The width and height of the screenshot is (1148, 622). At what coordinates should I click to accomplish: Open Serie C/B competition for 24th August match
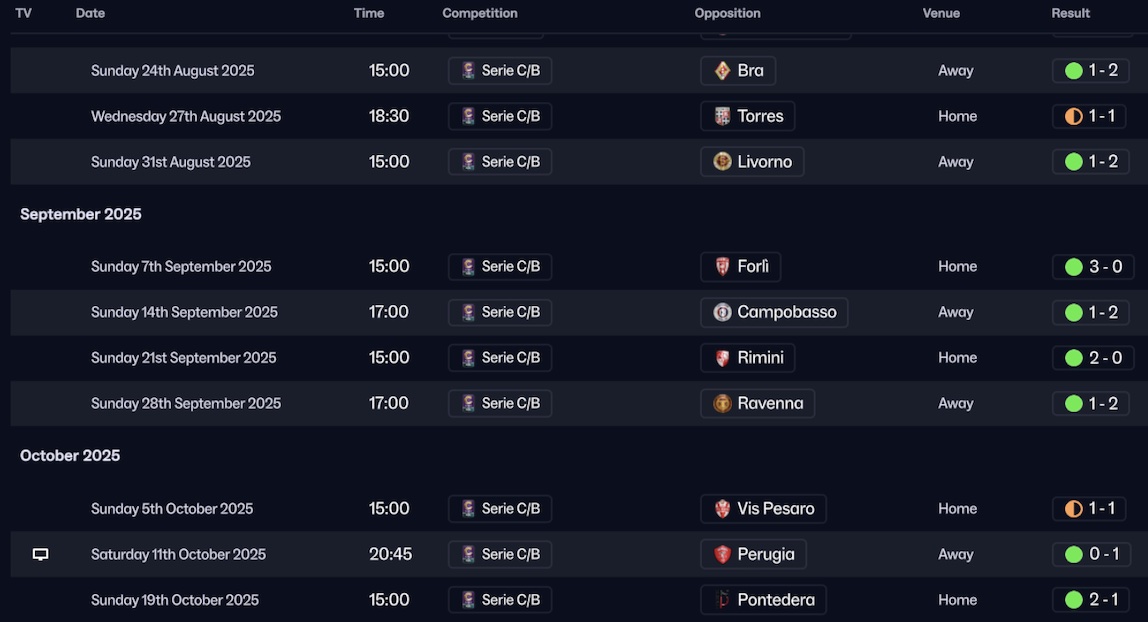click(500, 71)
